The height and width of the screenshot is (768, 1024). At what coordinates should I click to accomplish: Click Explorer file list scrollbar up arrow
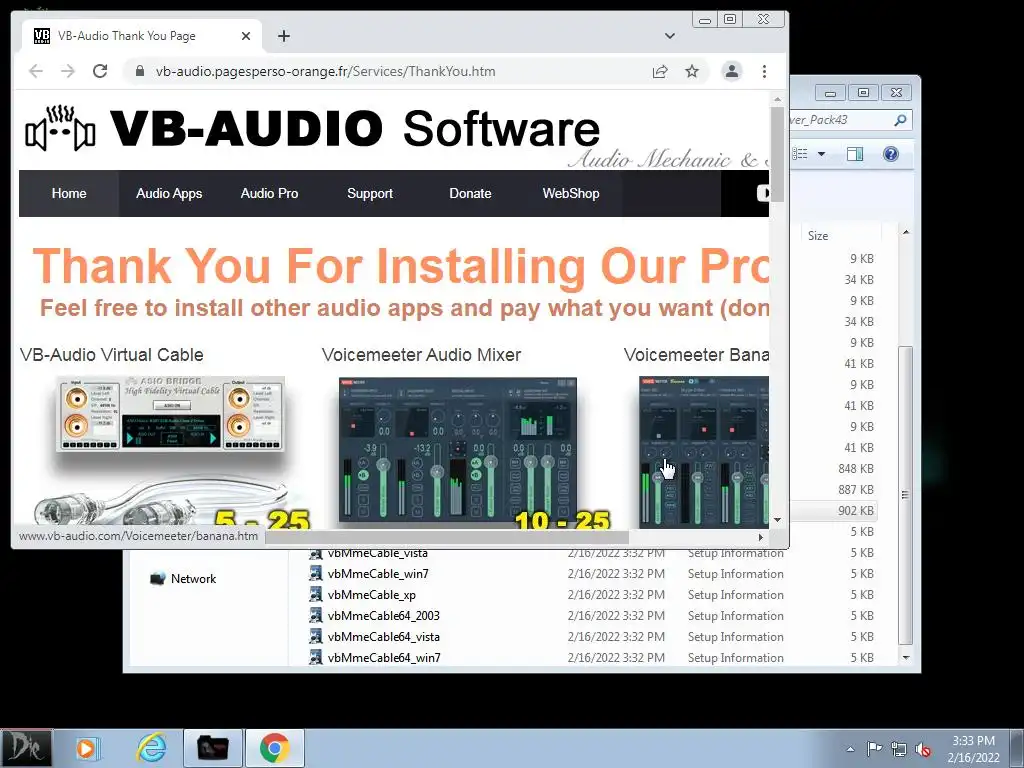tap(906, 232)
